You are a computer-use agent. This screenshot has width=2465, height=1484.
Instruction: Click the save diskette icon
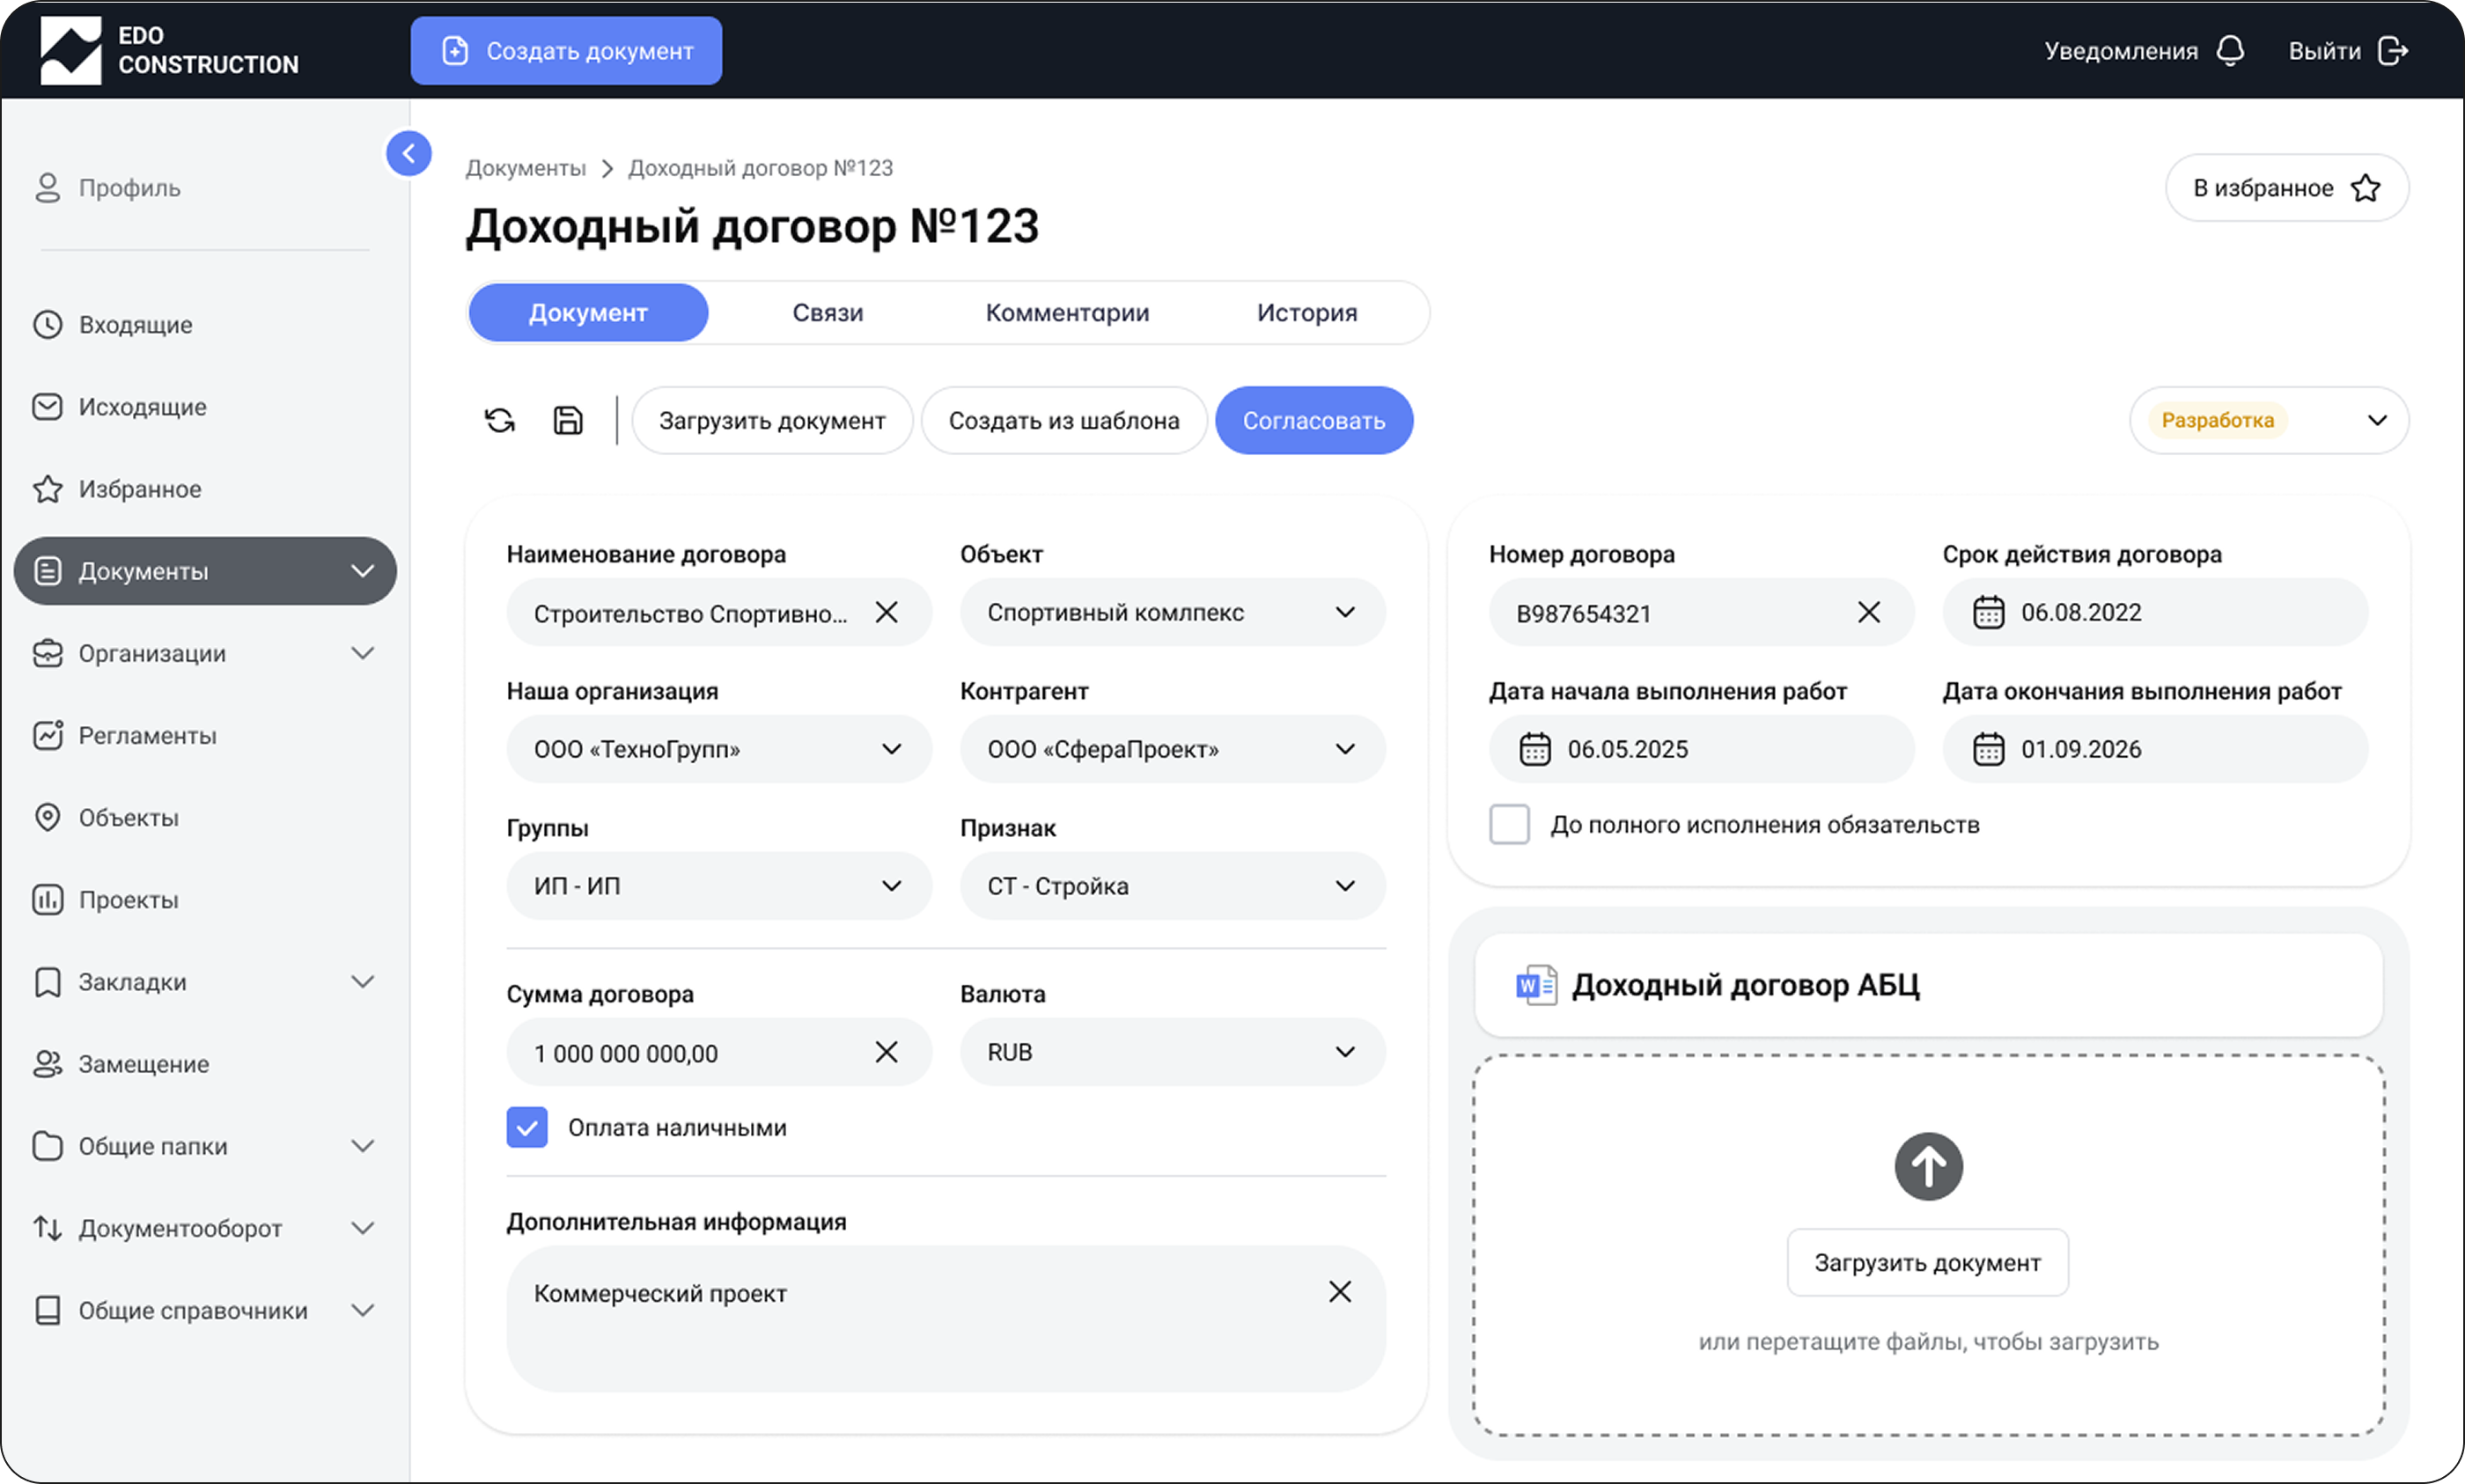pyautogui.click(x=568, y=421)
